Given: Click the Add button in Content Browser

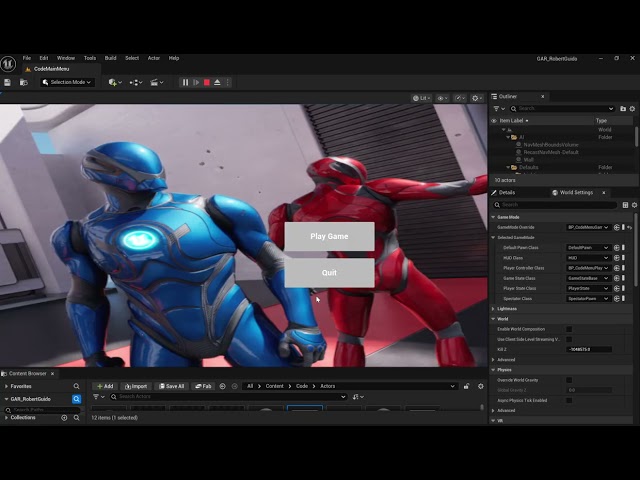Looking at the screenshot, I should coord(105,386).
